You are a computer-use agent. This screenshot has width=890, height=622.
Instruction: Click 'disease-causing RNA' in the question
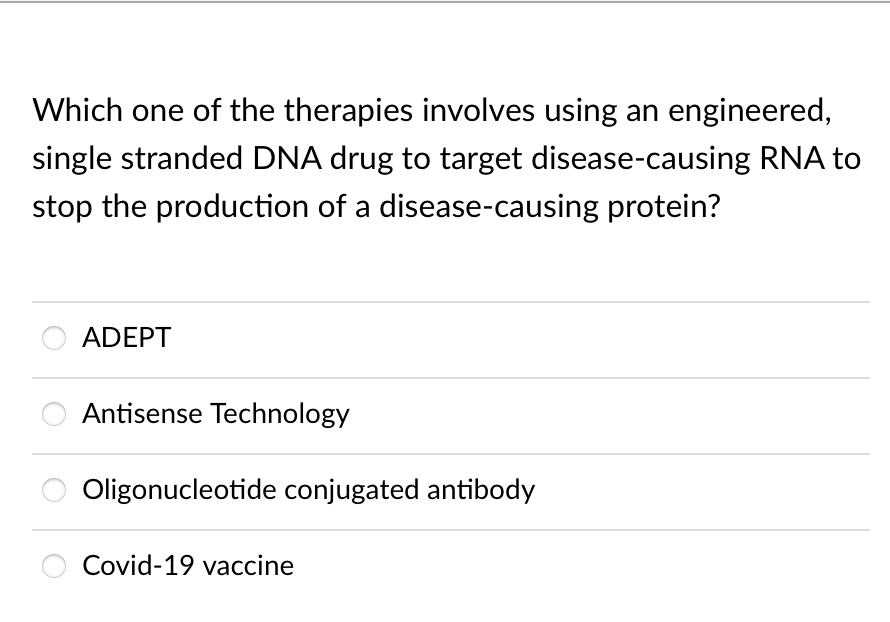678,159
